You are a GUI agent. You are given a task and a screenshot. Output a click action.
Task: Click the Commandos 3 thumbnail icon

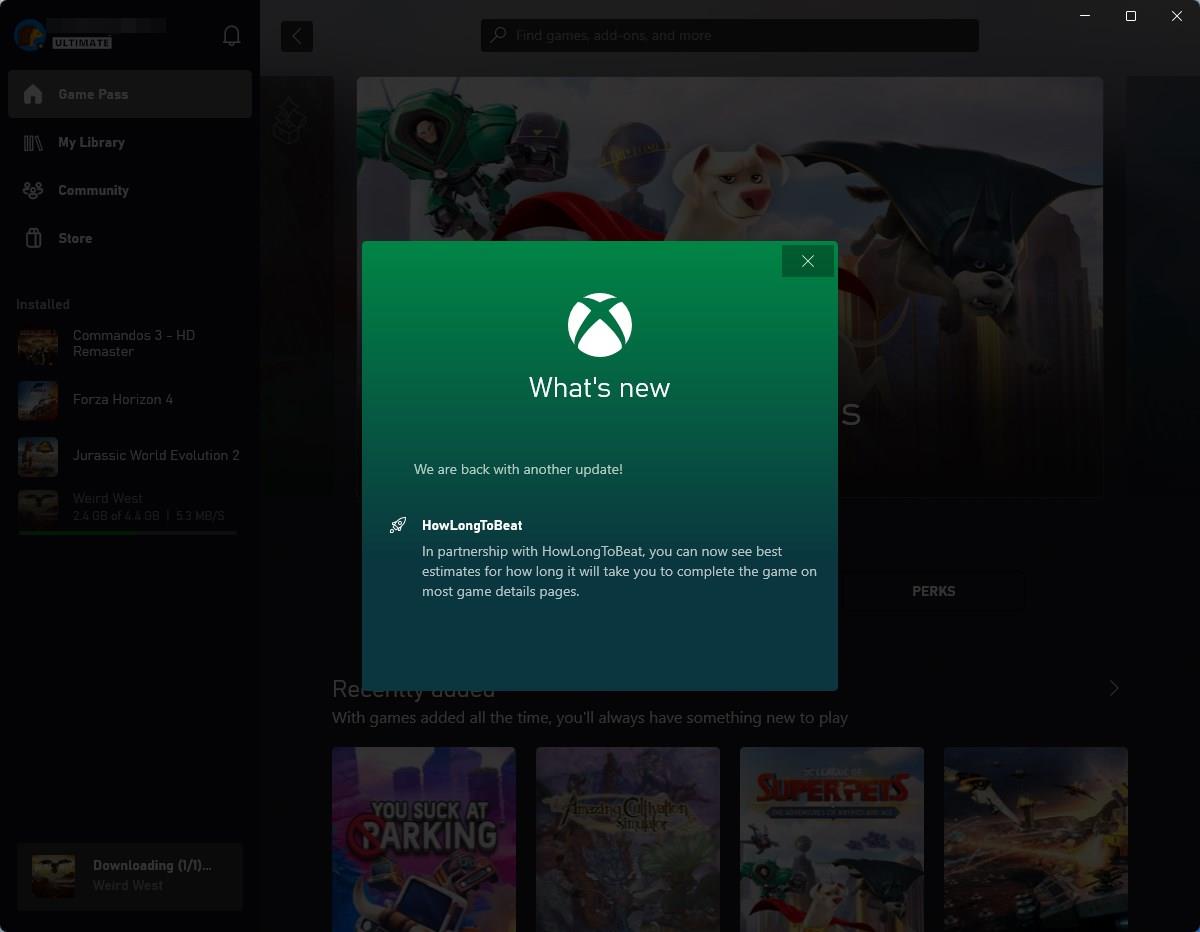(38, 345)
